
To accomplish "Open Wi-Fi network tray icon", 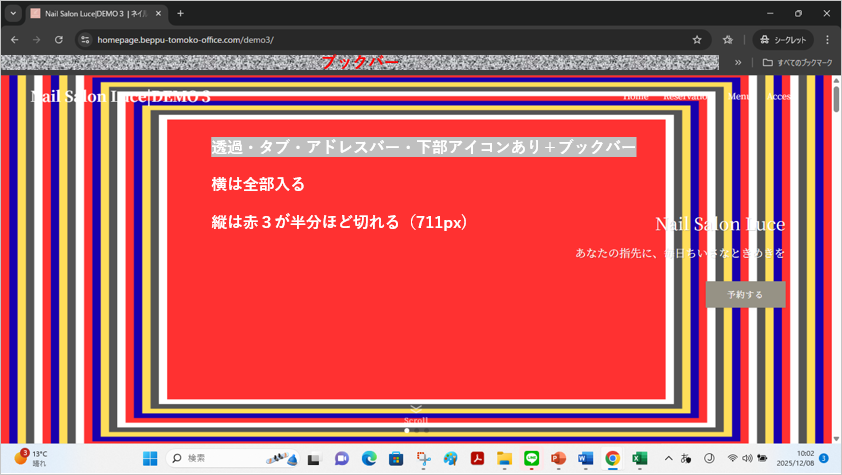I will point(732,458).
